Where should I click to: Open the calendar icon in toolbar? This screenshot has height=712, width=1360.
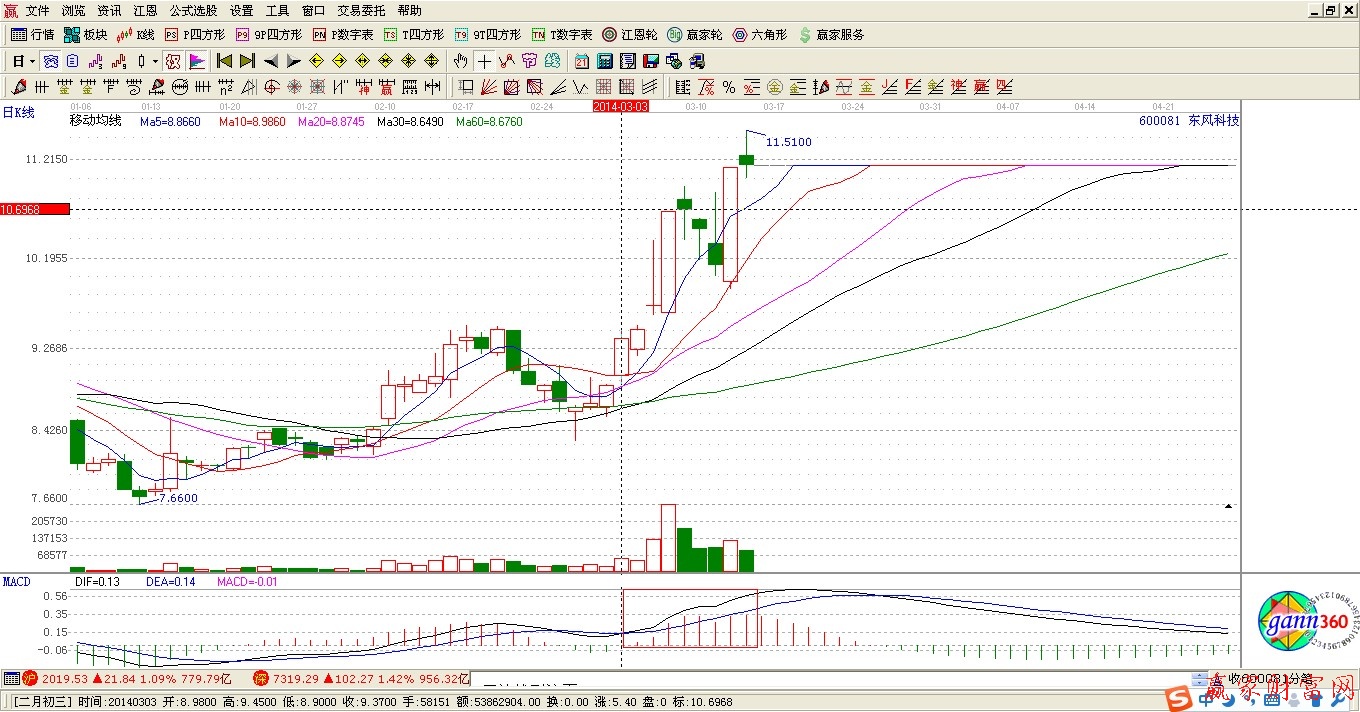(581, 61)
